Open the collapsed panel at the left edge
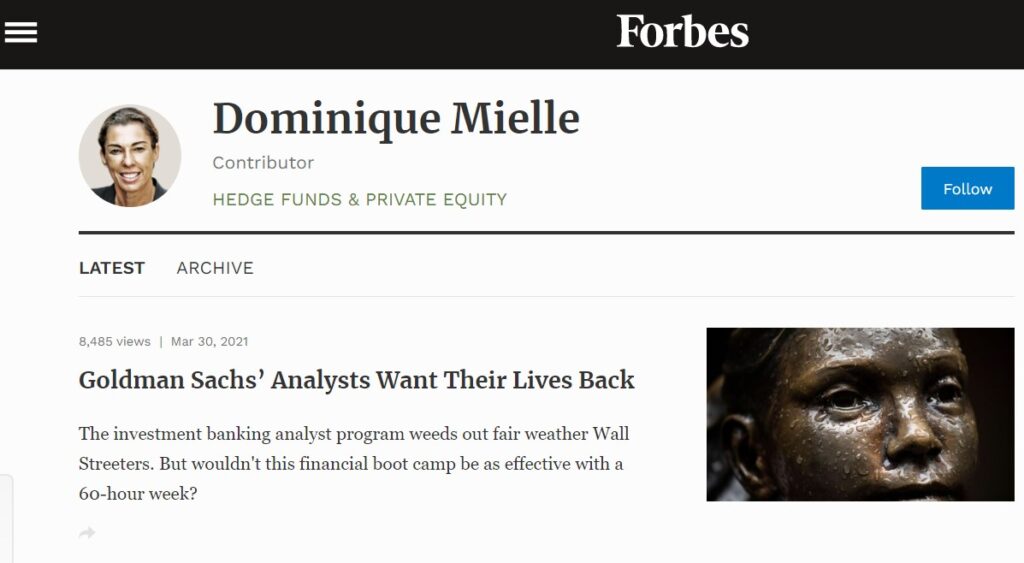 click(x=6, y=519)
